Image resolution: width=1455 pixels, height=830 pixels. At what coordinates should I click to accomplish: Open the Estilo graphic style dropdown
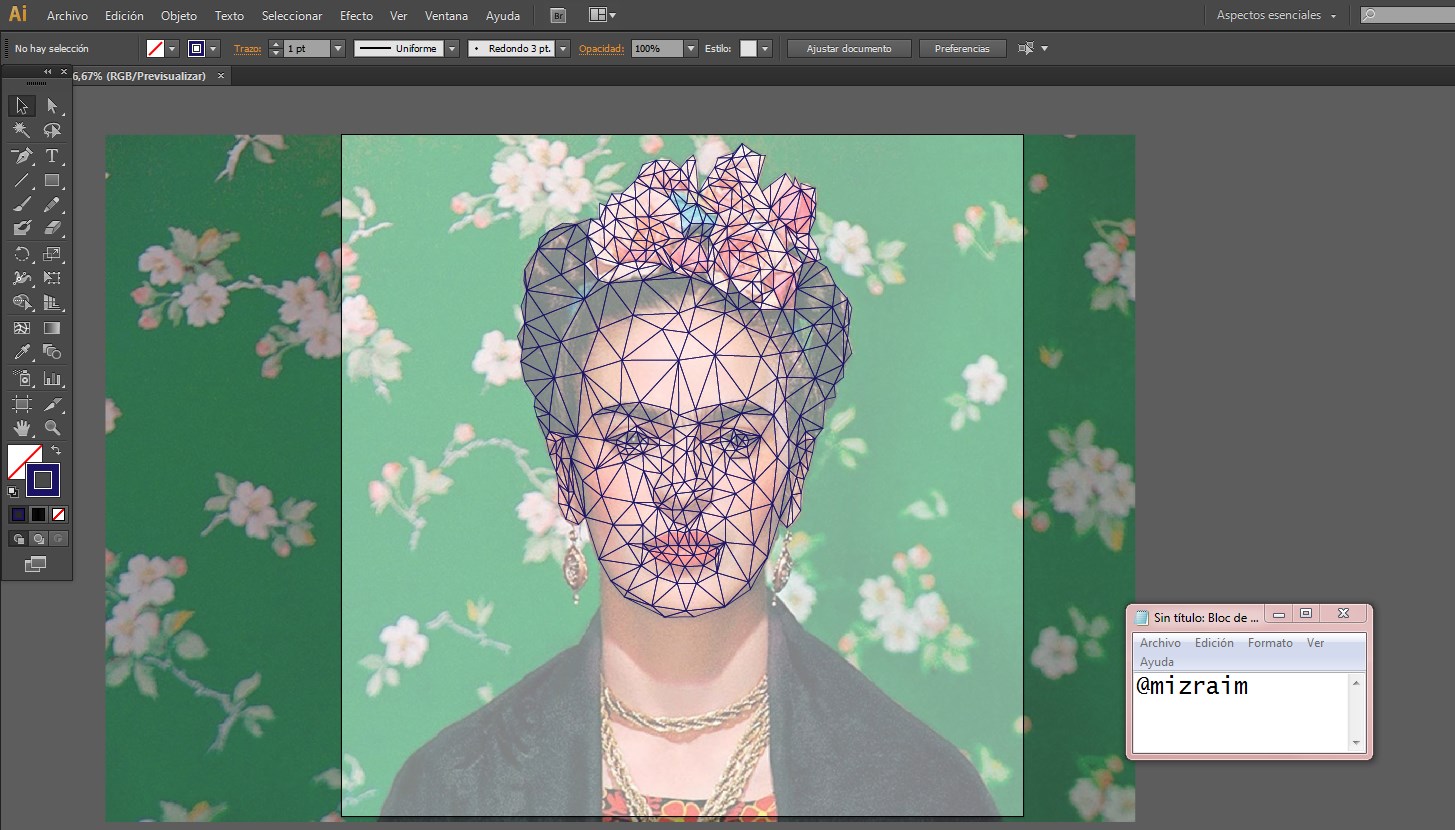(765, 48)
